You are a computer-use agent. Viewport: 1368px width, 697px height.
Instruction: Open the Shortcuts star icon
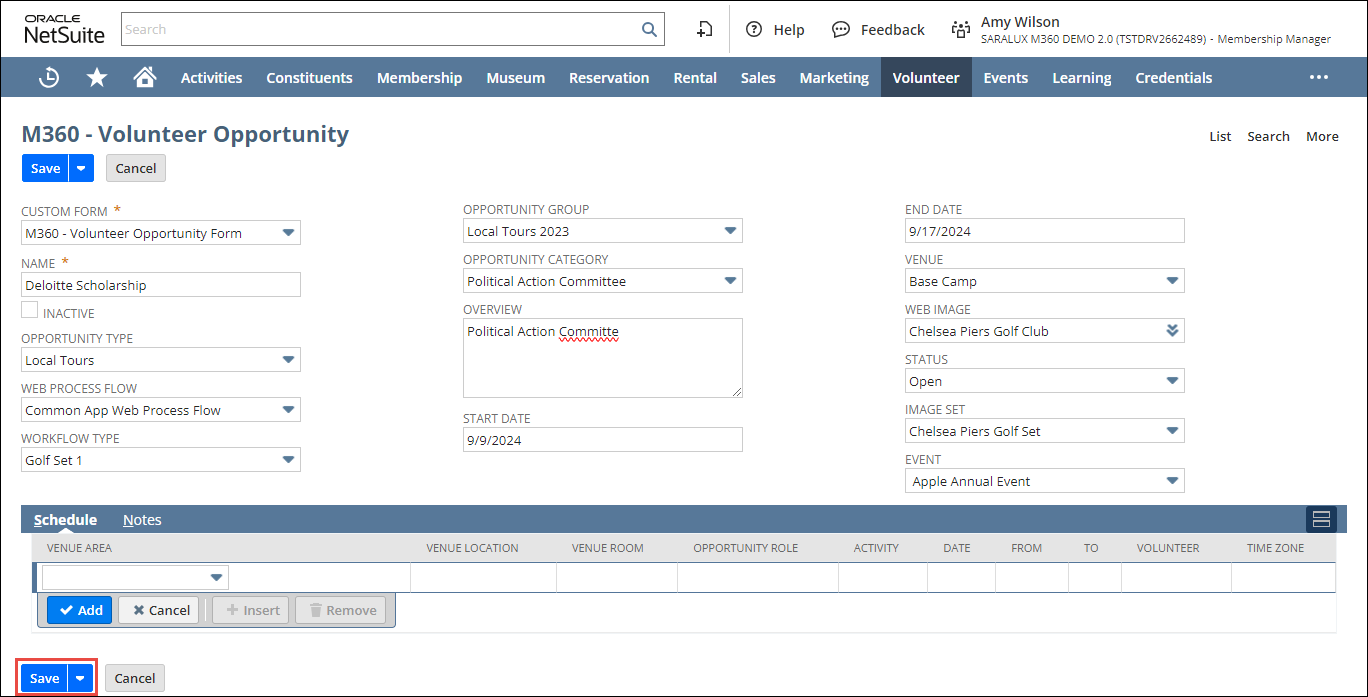97,77
